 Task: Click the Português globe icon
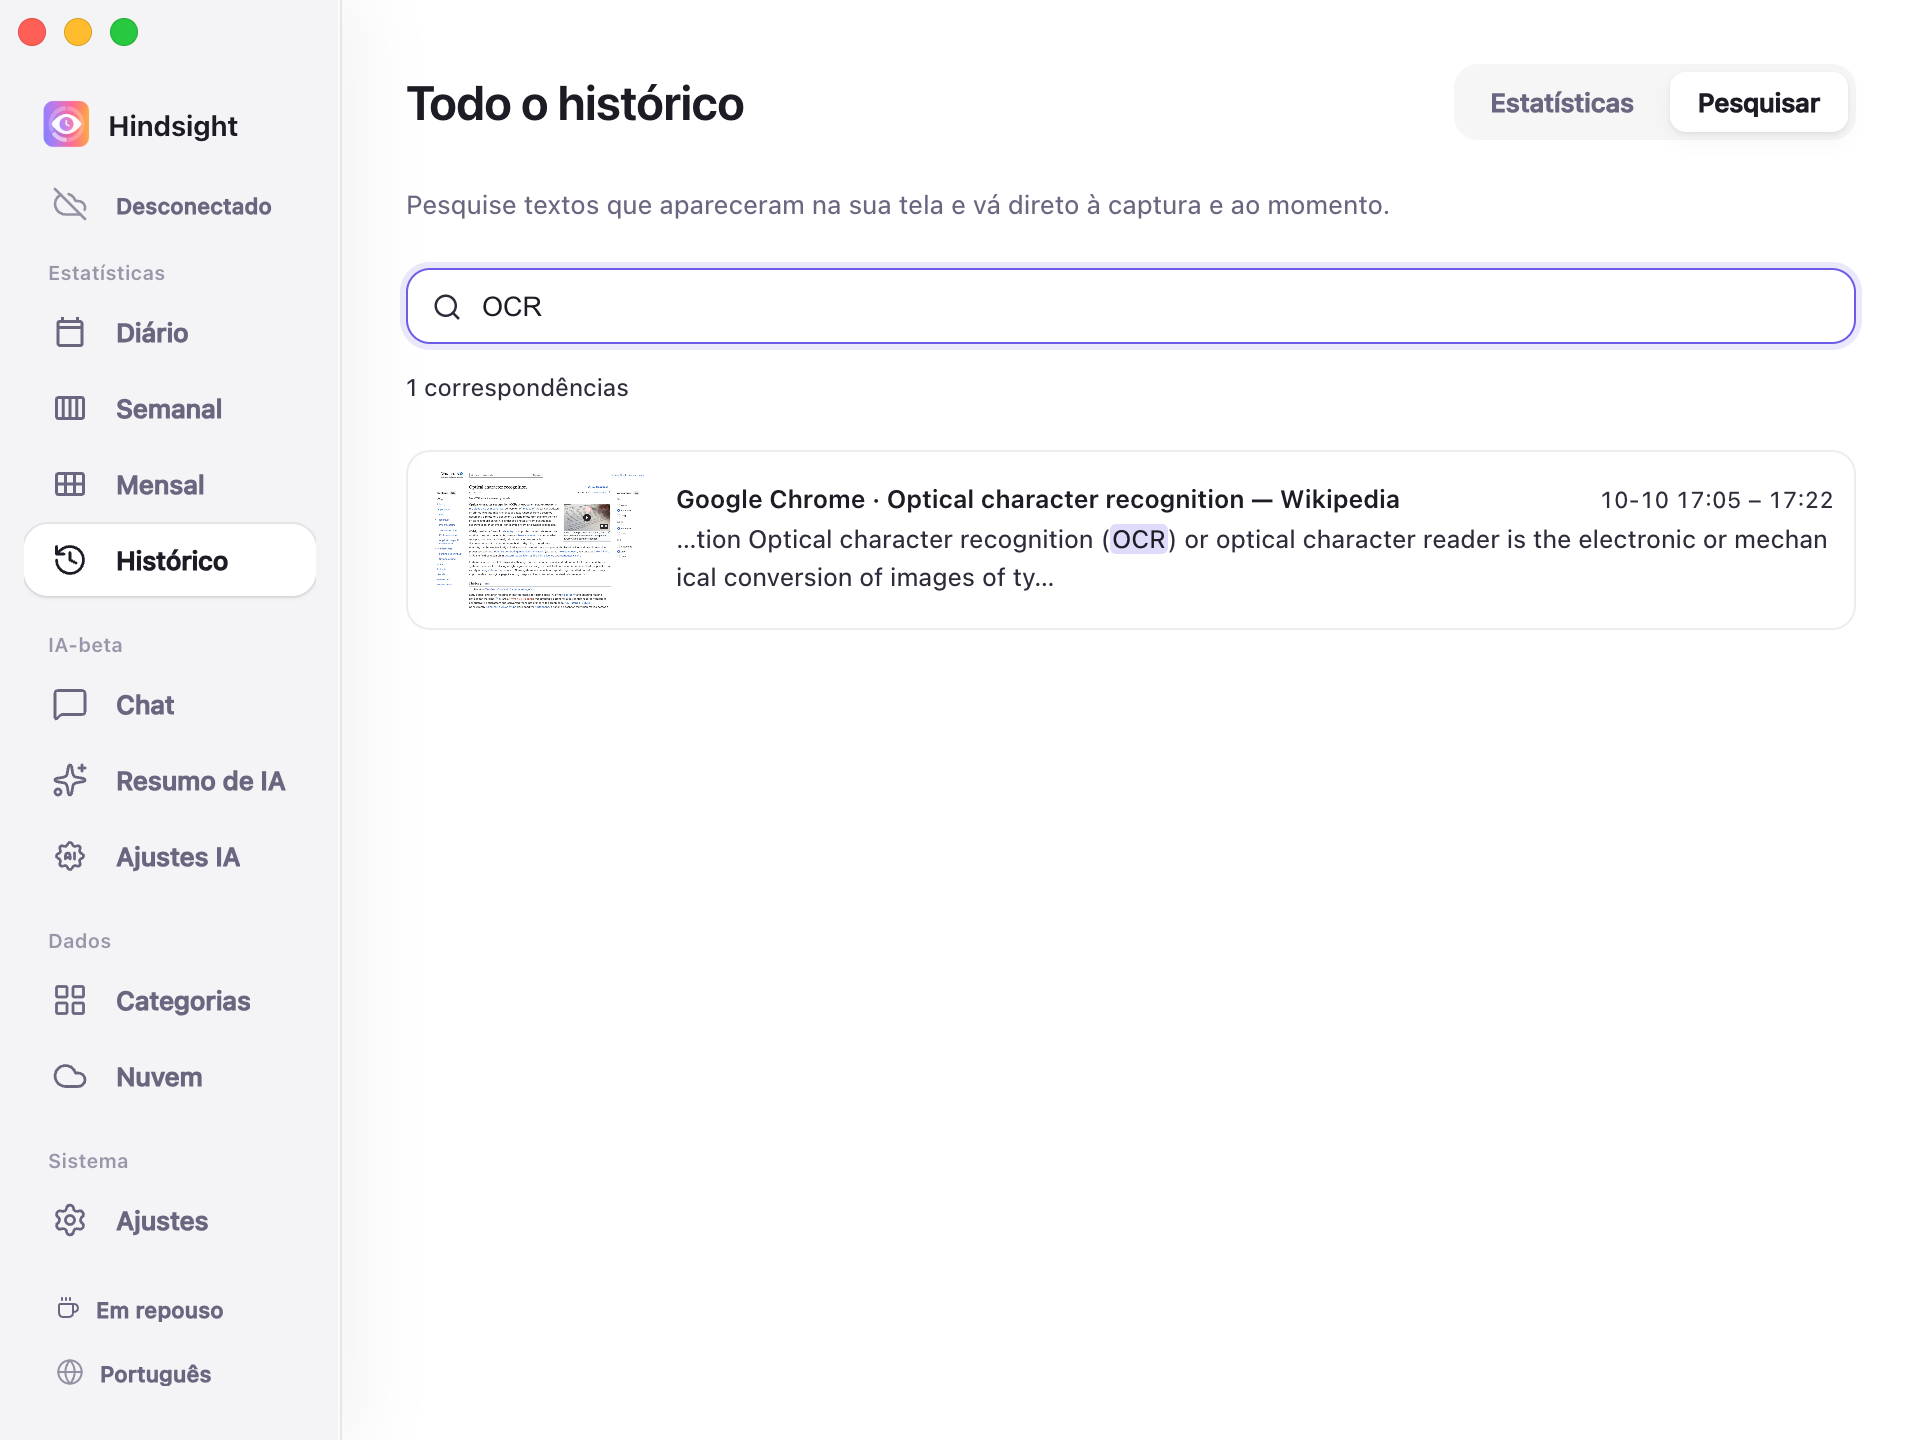coord(70,1372)
